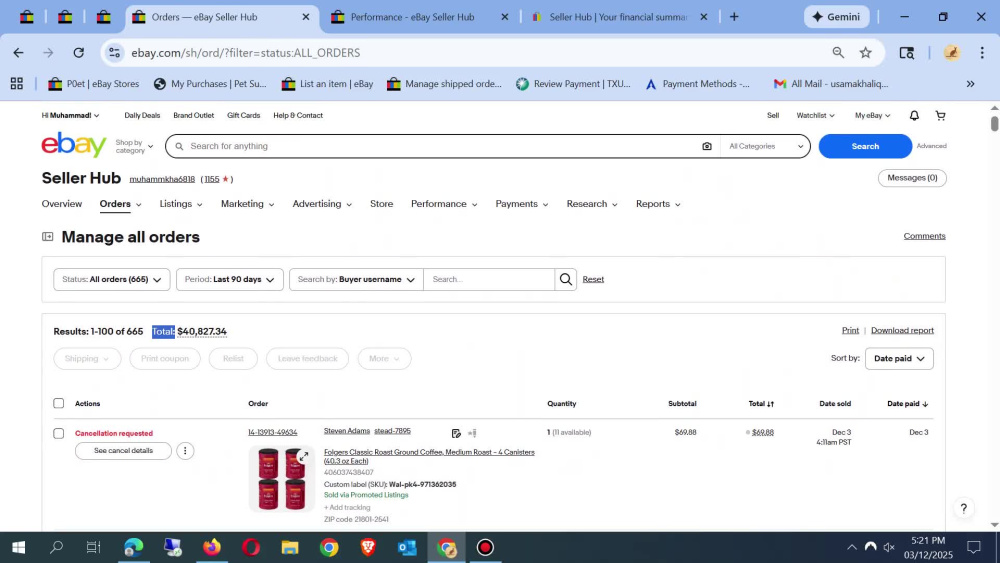
Task: Open Search by: Buyer username dropdown
Action: [356, 279]
